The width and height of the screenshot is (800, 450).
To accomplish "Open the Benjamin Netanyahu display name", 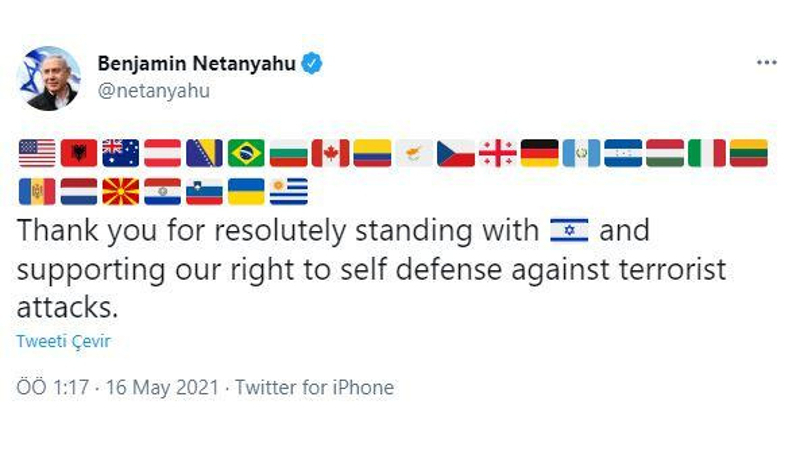I will (196, 64).
